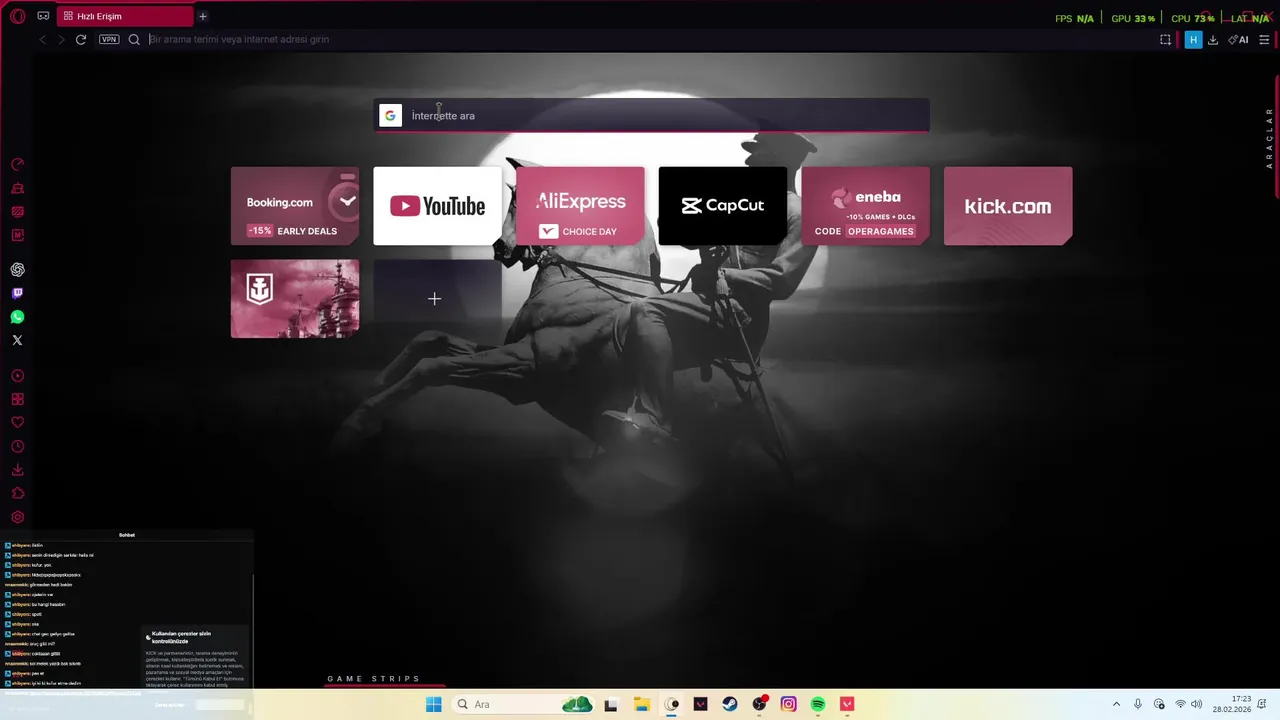Viewport: 1280px width, 720px height.
Task: Open Instagram from the taskbar
Action: [x=788, y=704]
